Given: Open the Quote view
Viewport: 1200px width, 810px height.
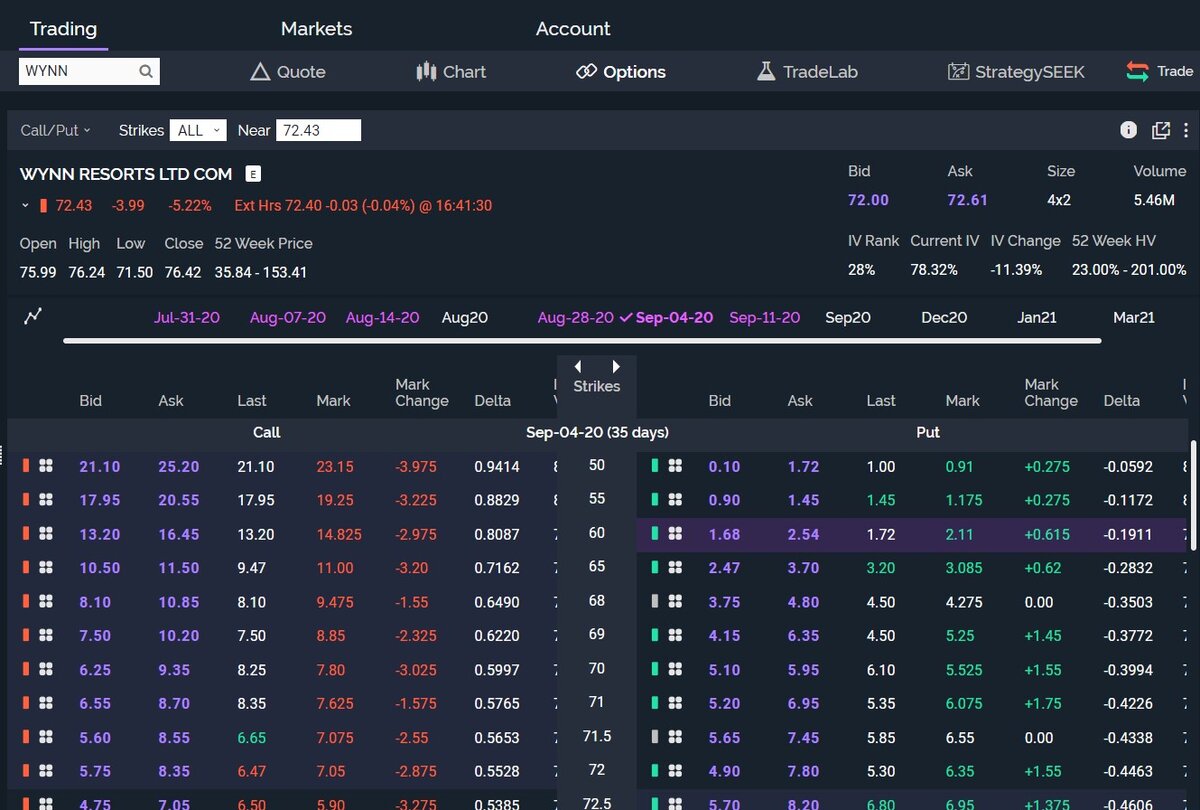Looking at the screenshot, I should click(288, 72).
